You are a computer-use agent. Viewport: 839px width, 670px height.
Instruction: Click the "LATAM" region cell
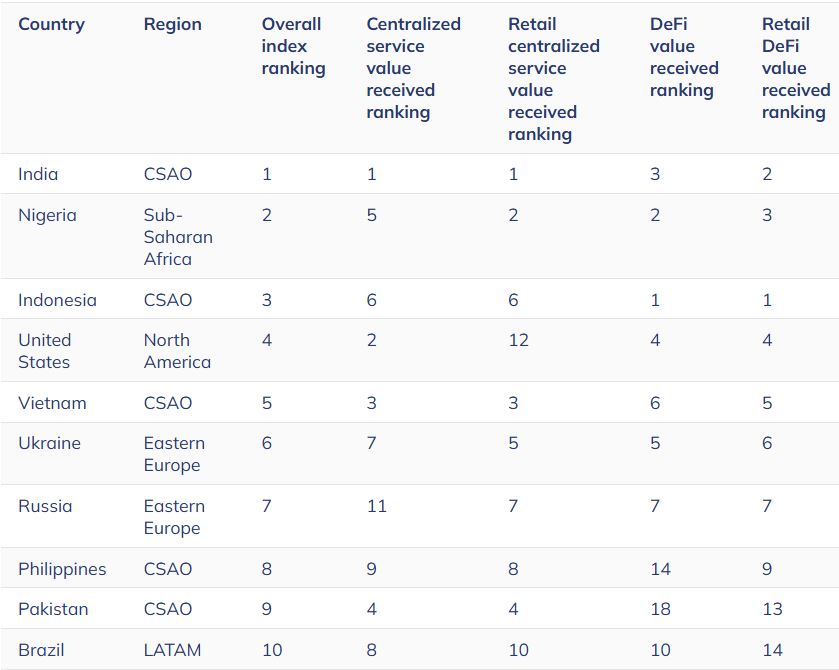tap(172, 650)
